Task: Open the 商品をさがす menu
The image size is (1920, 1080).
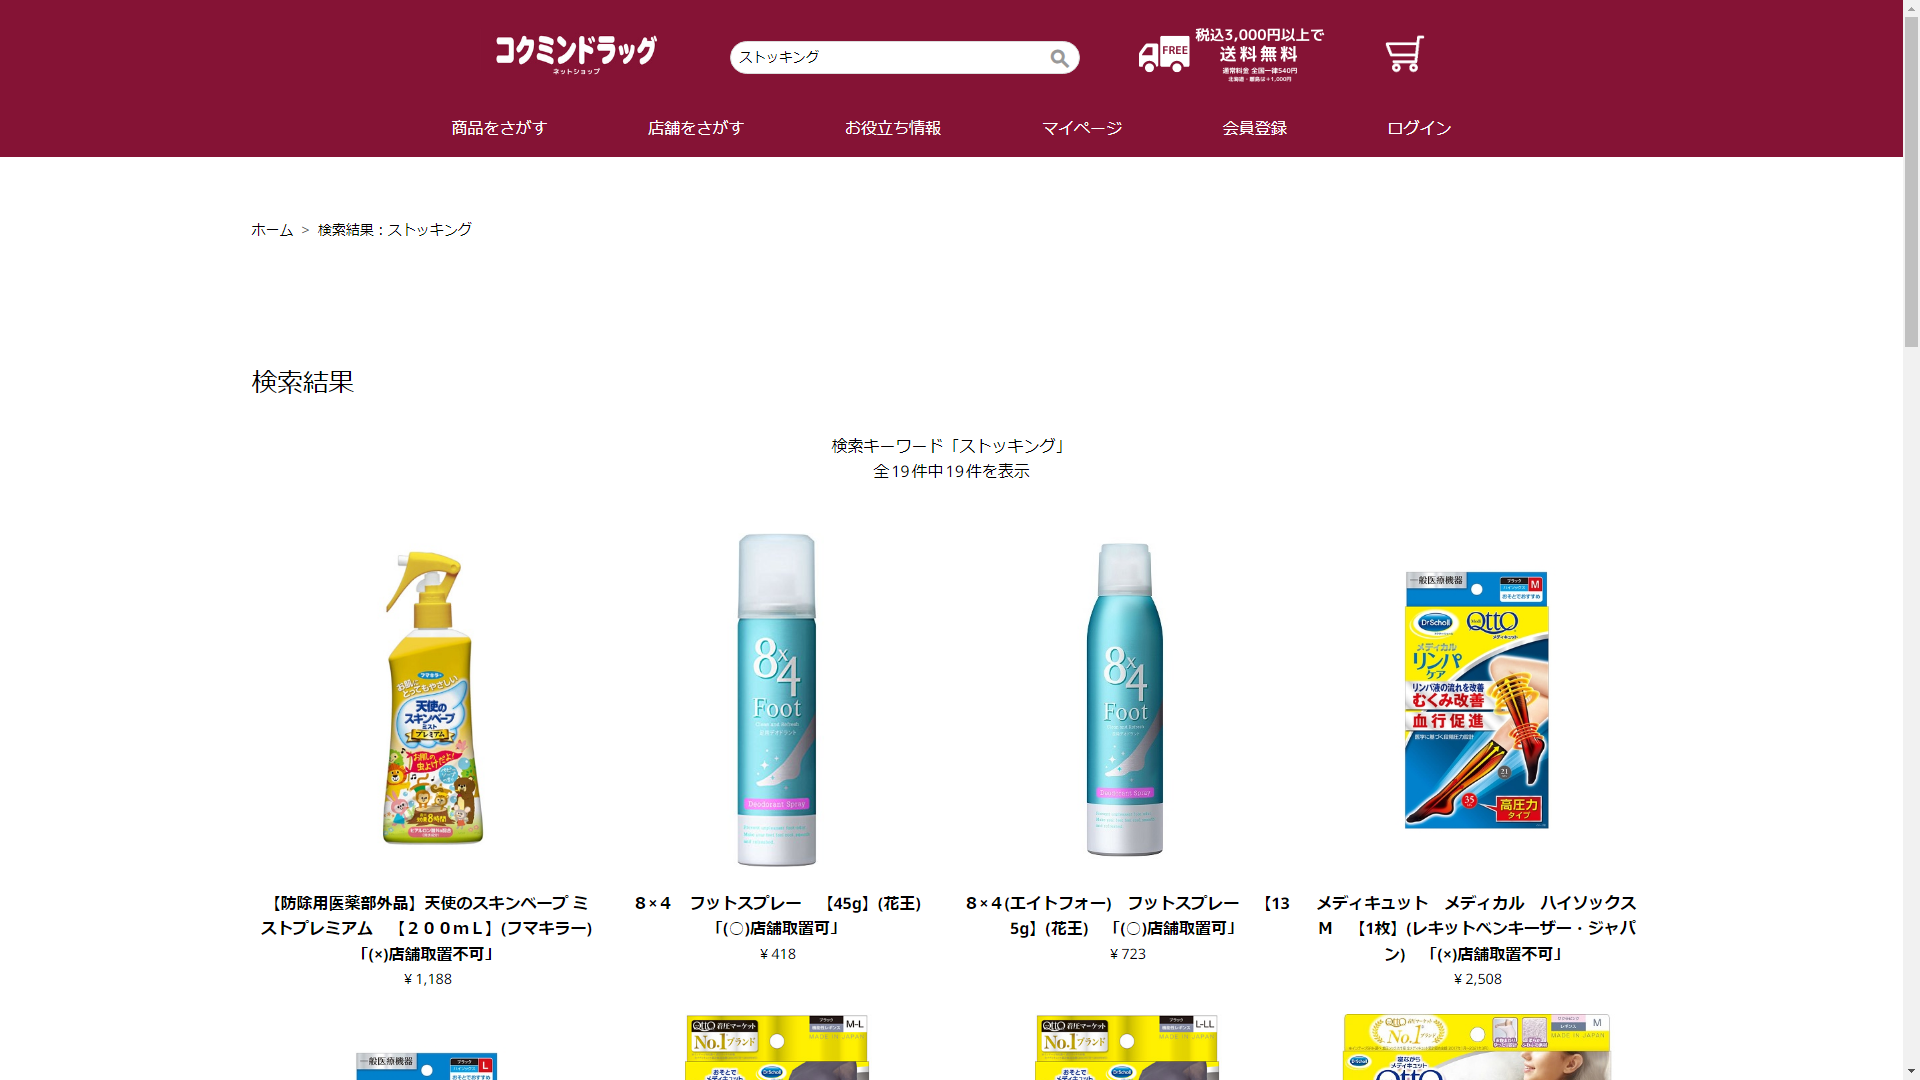Action: click(x=499, y=128)
